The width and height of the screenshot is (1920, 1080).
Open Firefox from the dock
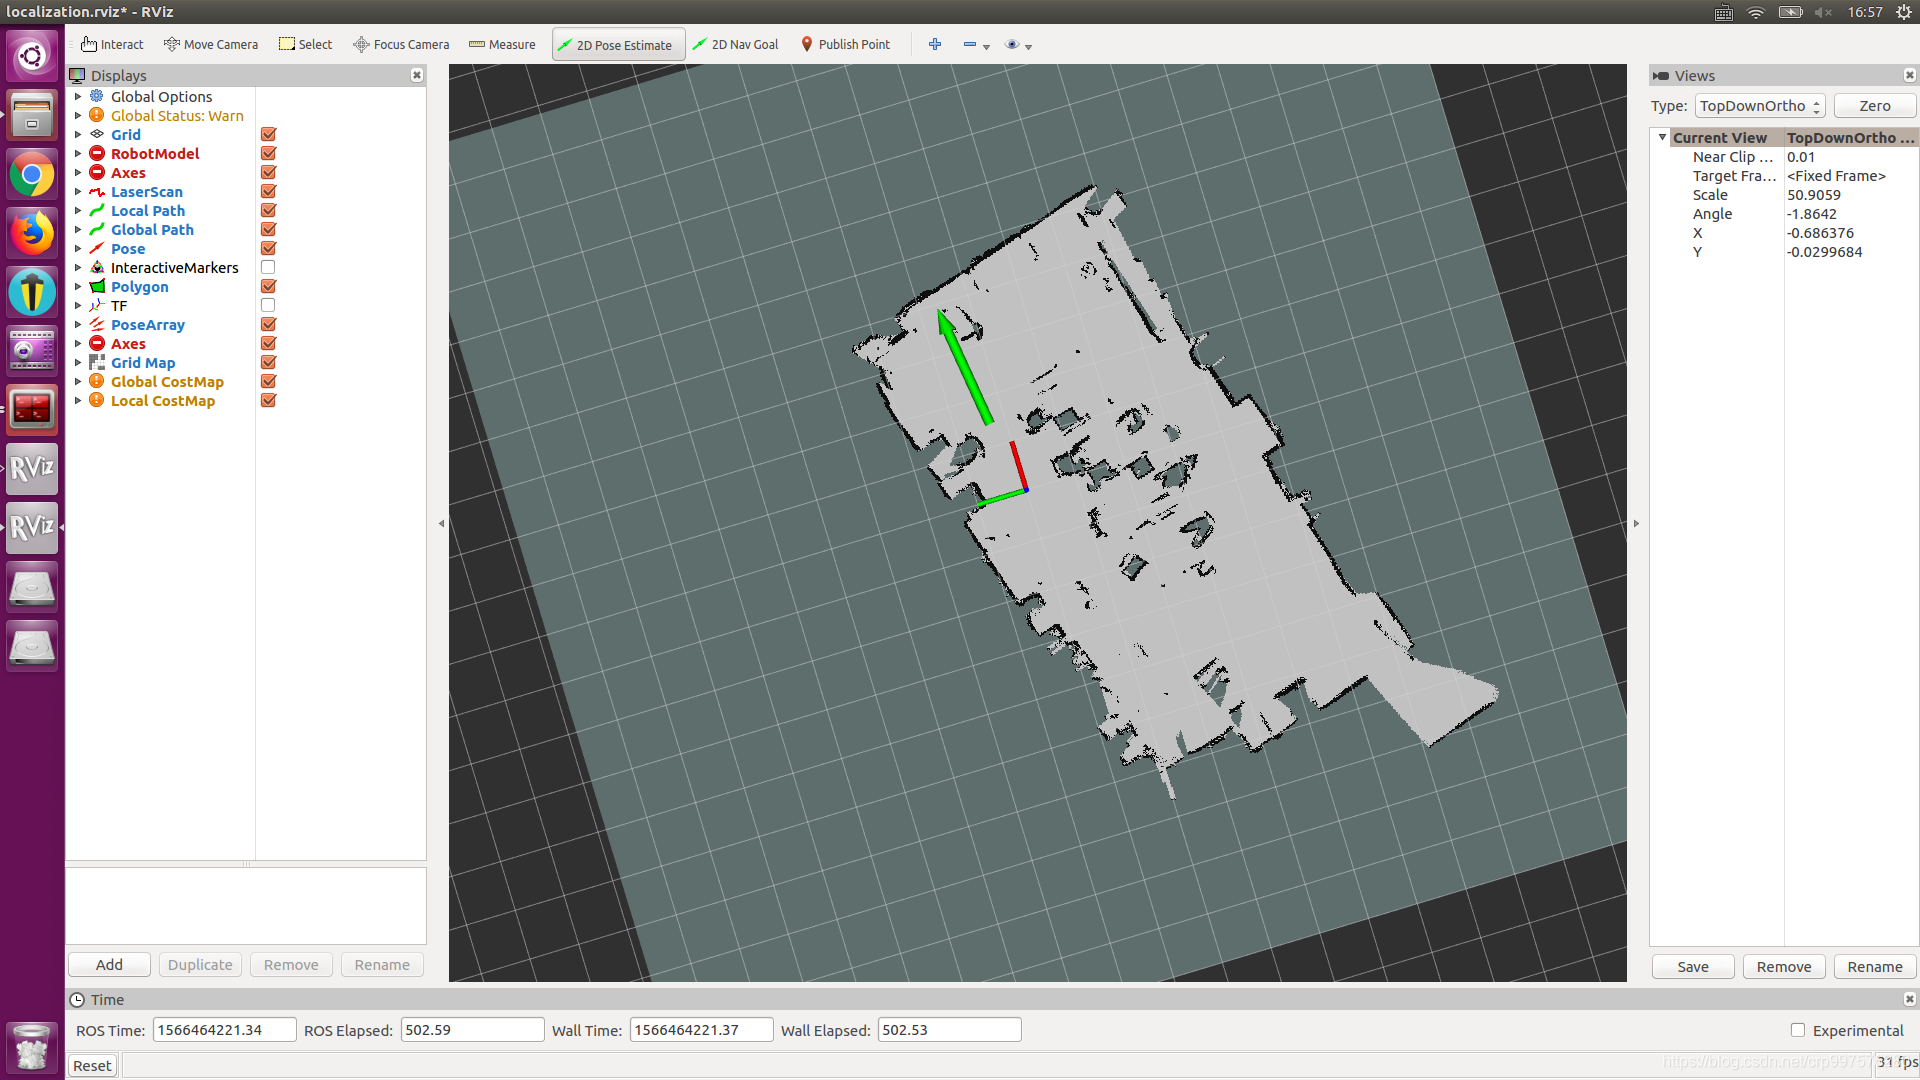click(32, 233)
